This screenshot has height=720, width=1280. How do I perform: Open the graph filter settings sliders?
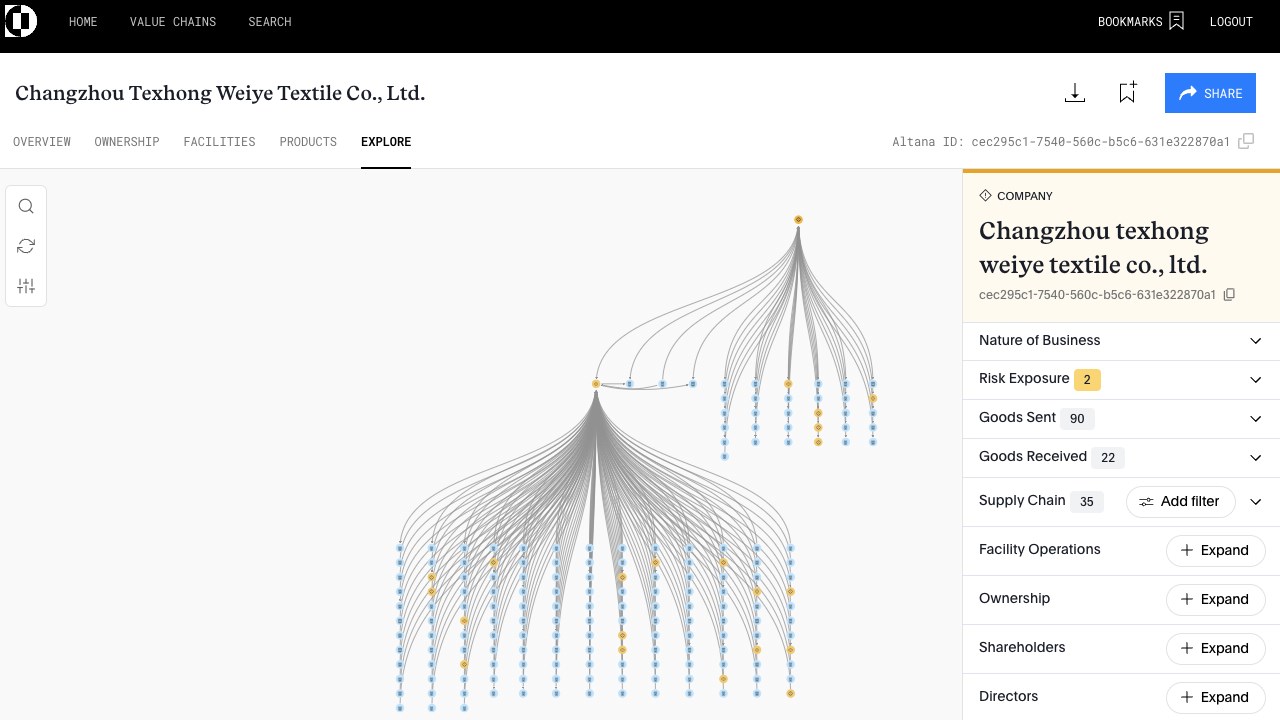tap(26, 286)
